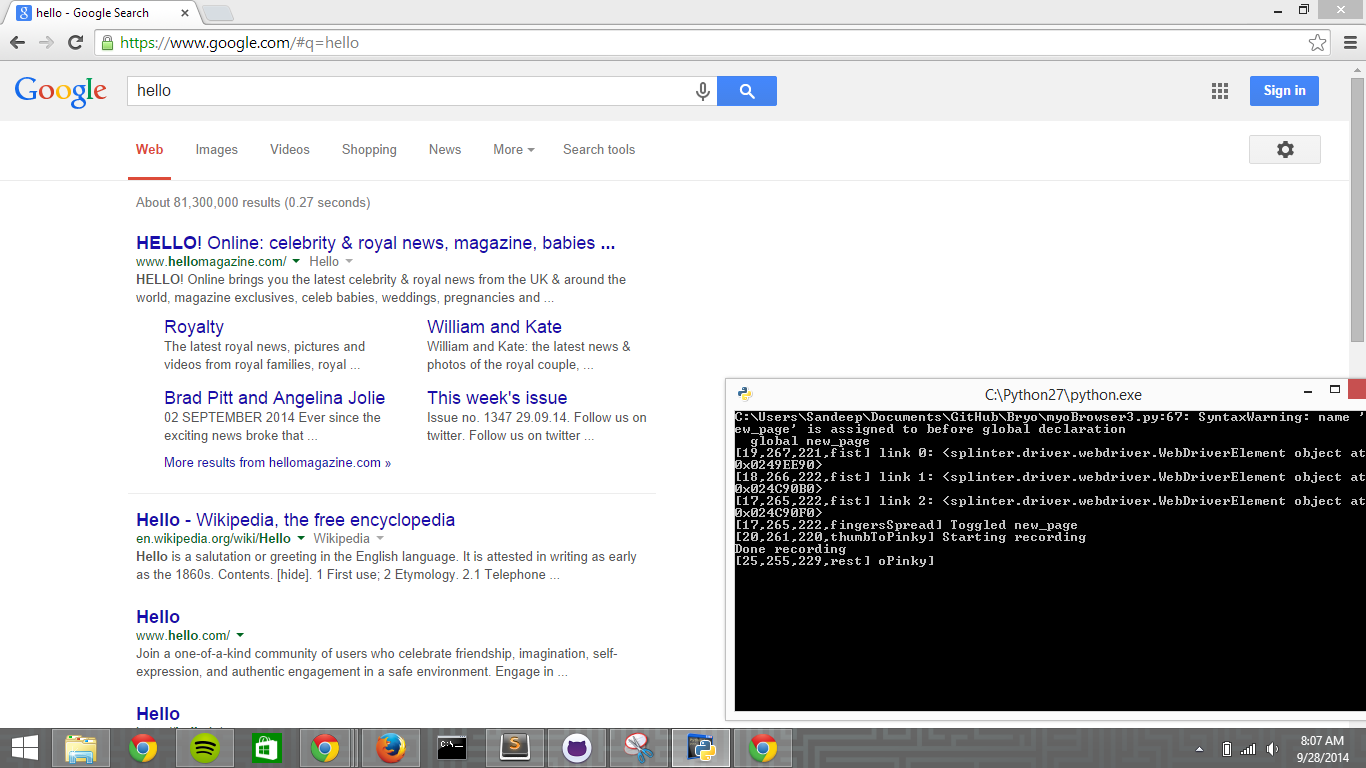
Task: Open the grey 'Wikipedia' dropdown arrow
Action: (x=378, y=538)
